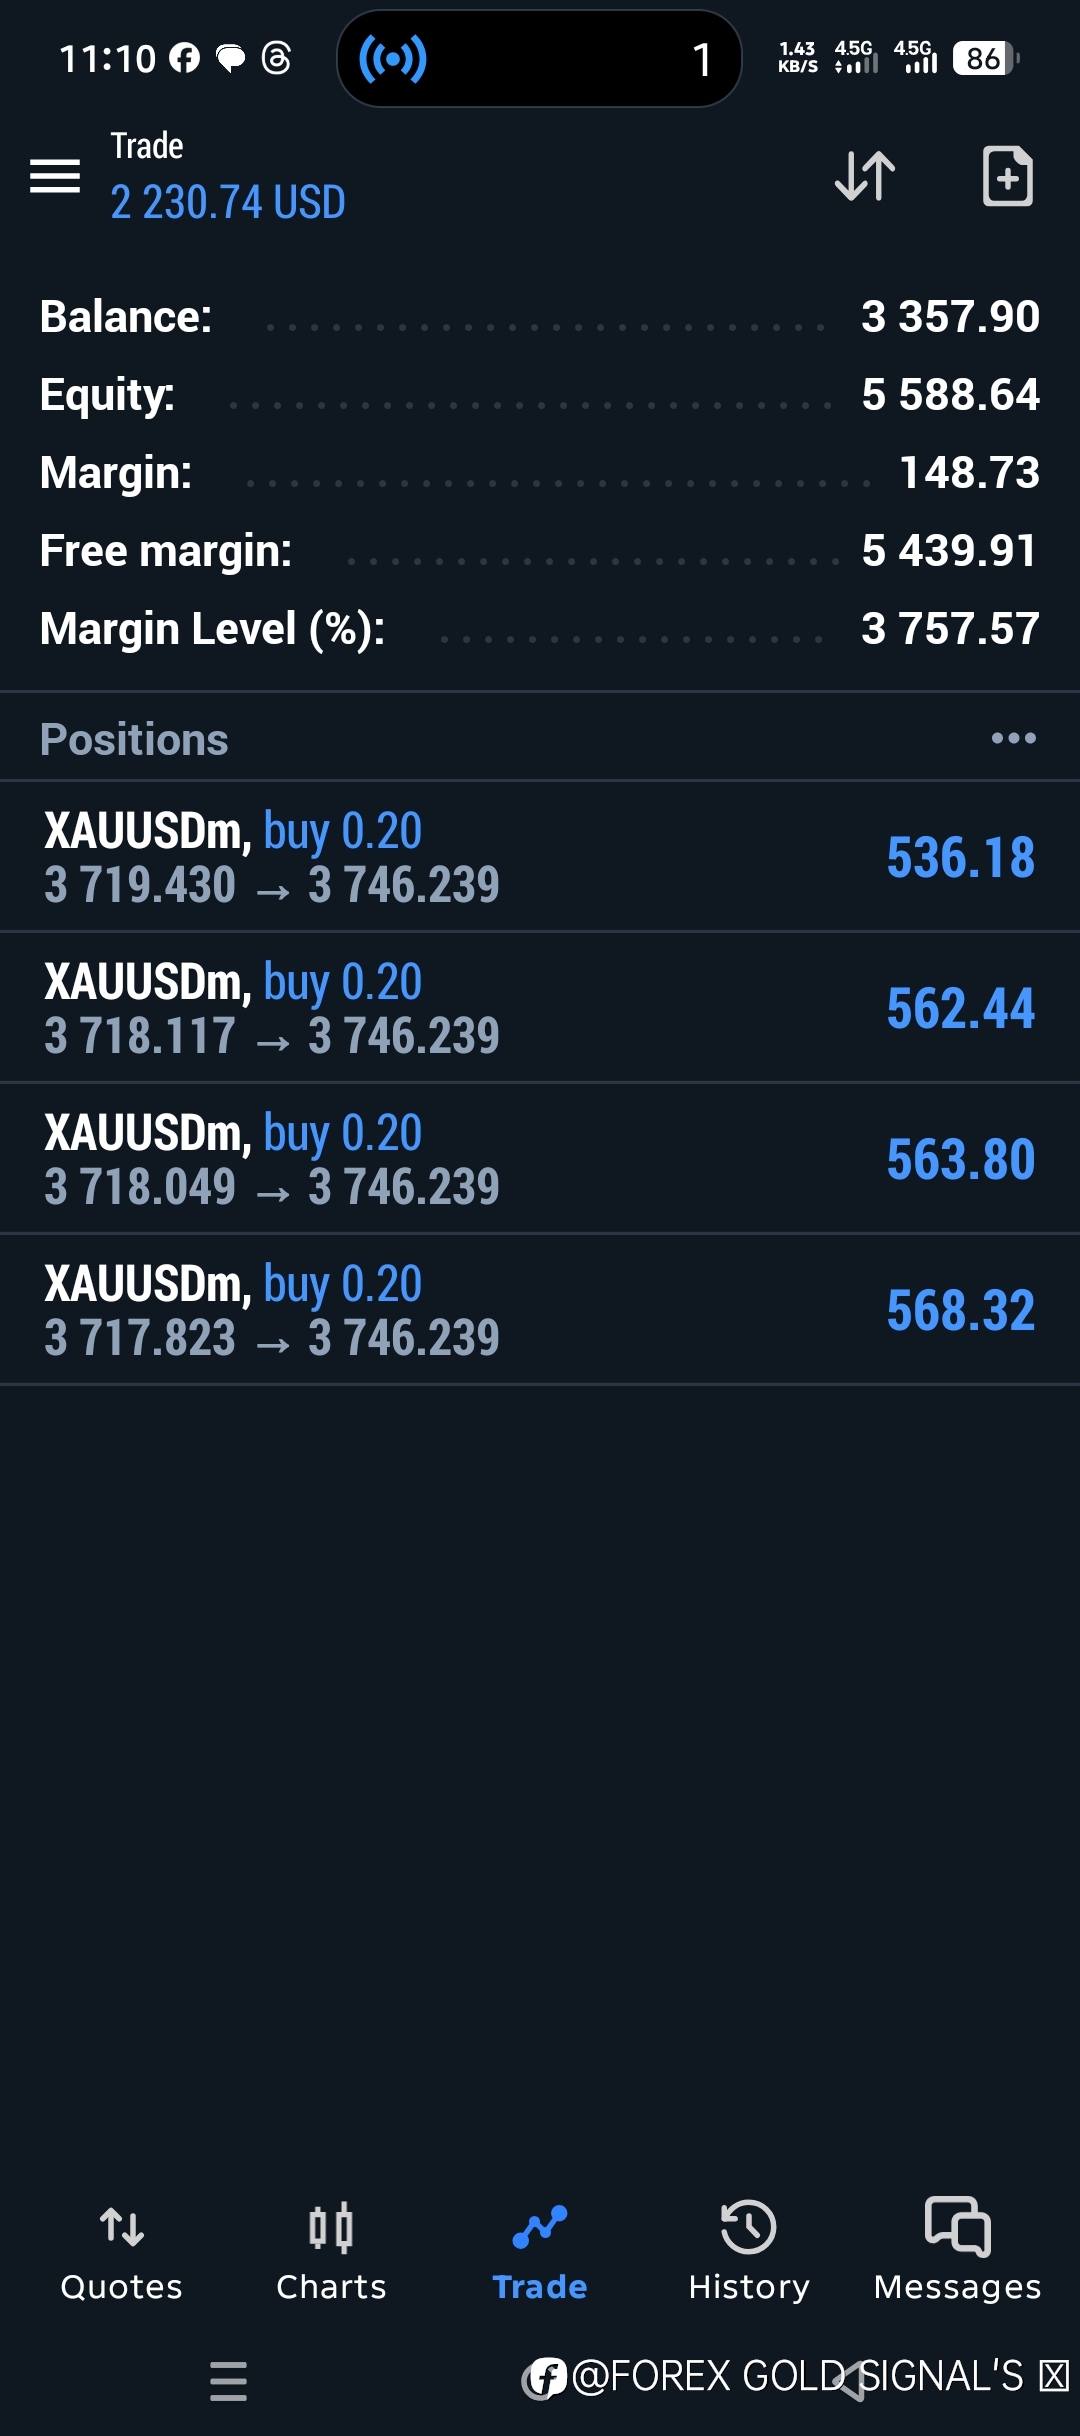The image size is (1080, 2436).
Task: Tap the hotspot broadcast status pill
Action: pos(539,59)
